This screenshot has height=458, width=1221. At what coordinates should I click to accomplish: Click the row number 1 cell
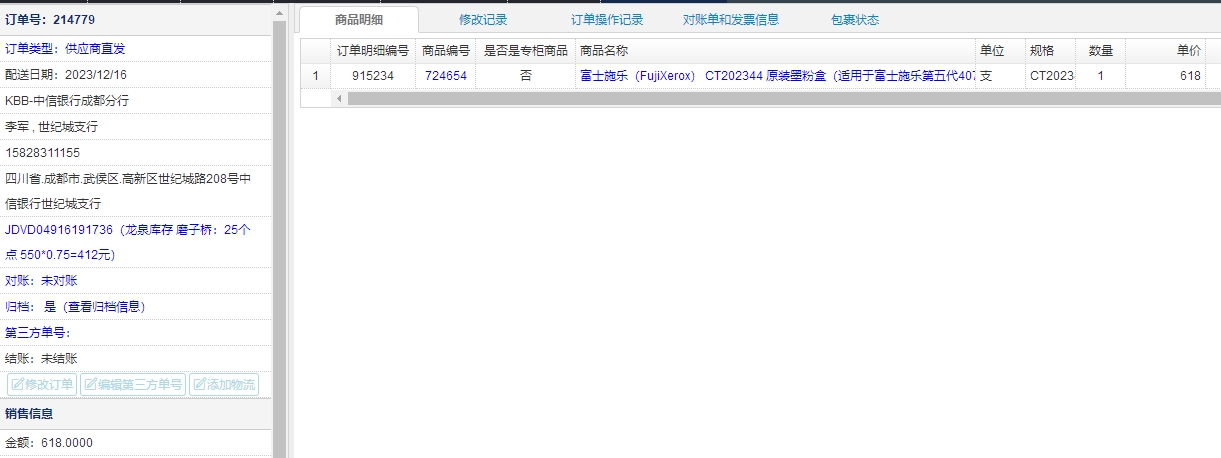316,76
